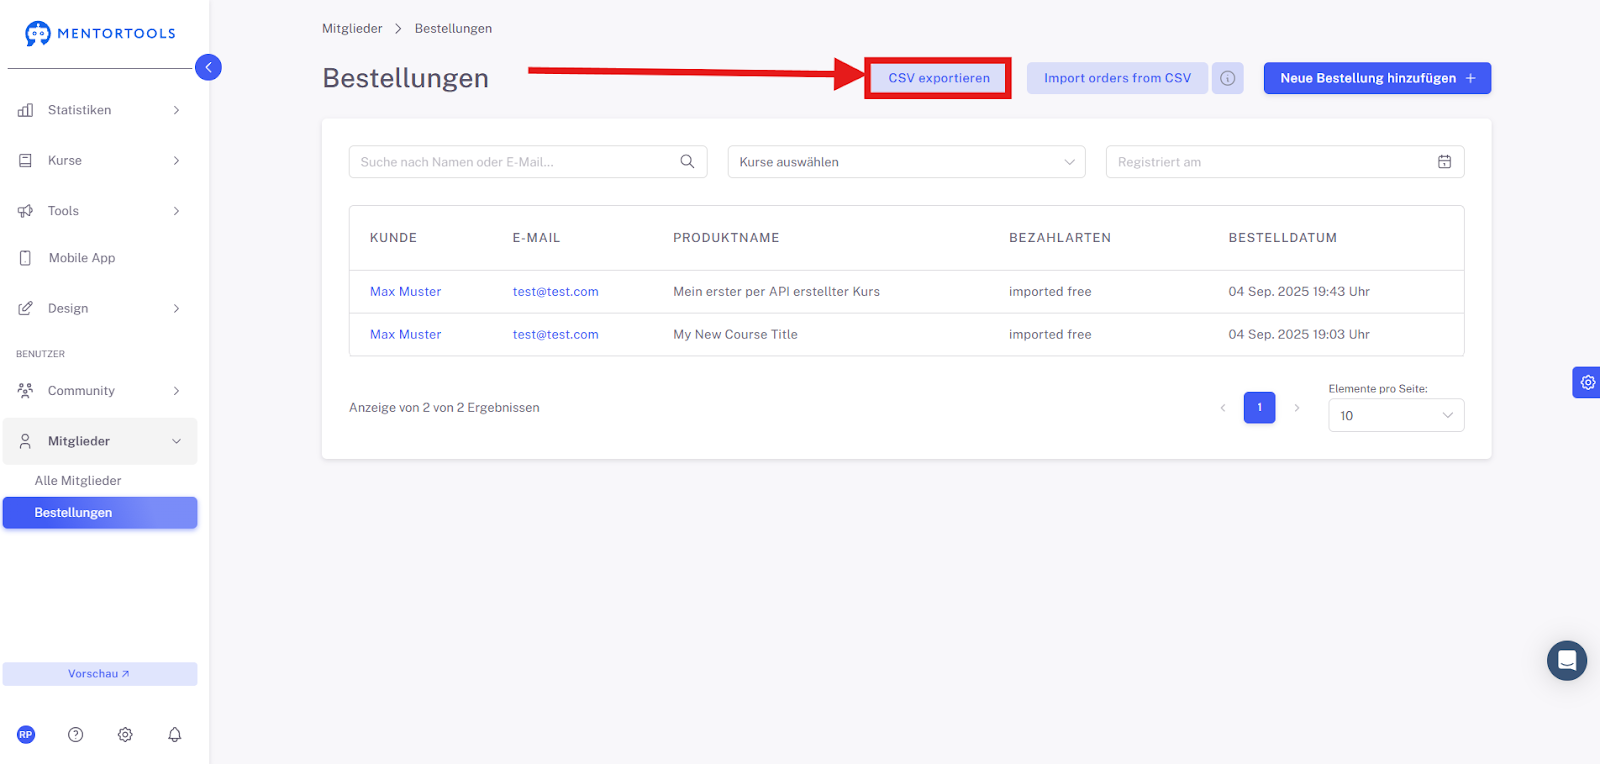Image resolution: width=1600 pixels, height=764 pixels.
Task: Open the chat support bubble
Action: tap(1567, 660)
